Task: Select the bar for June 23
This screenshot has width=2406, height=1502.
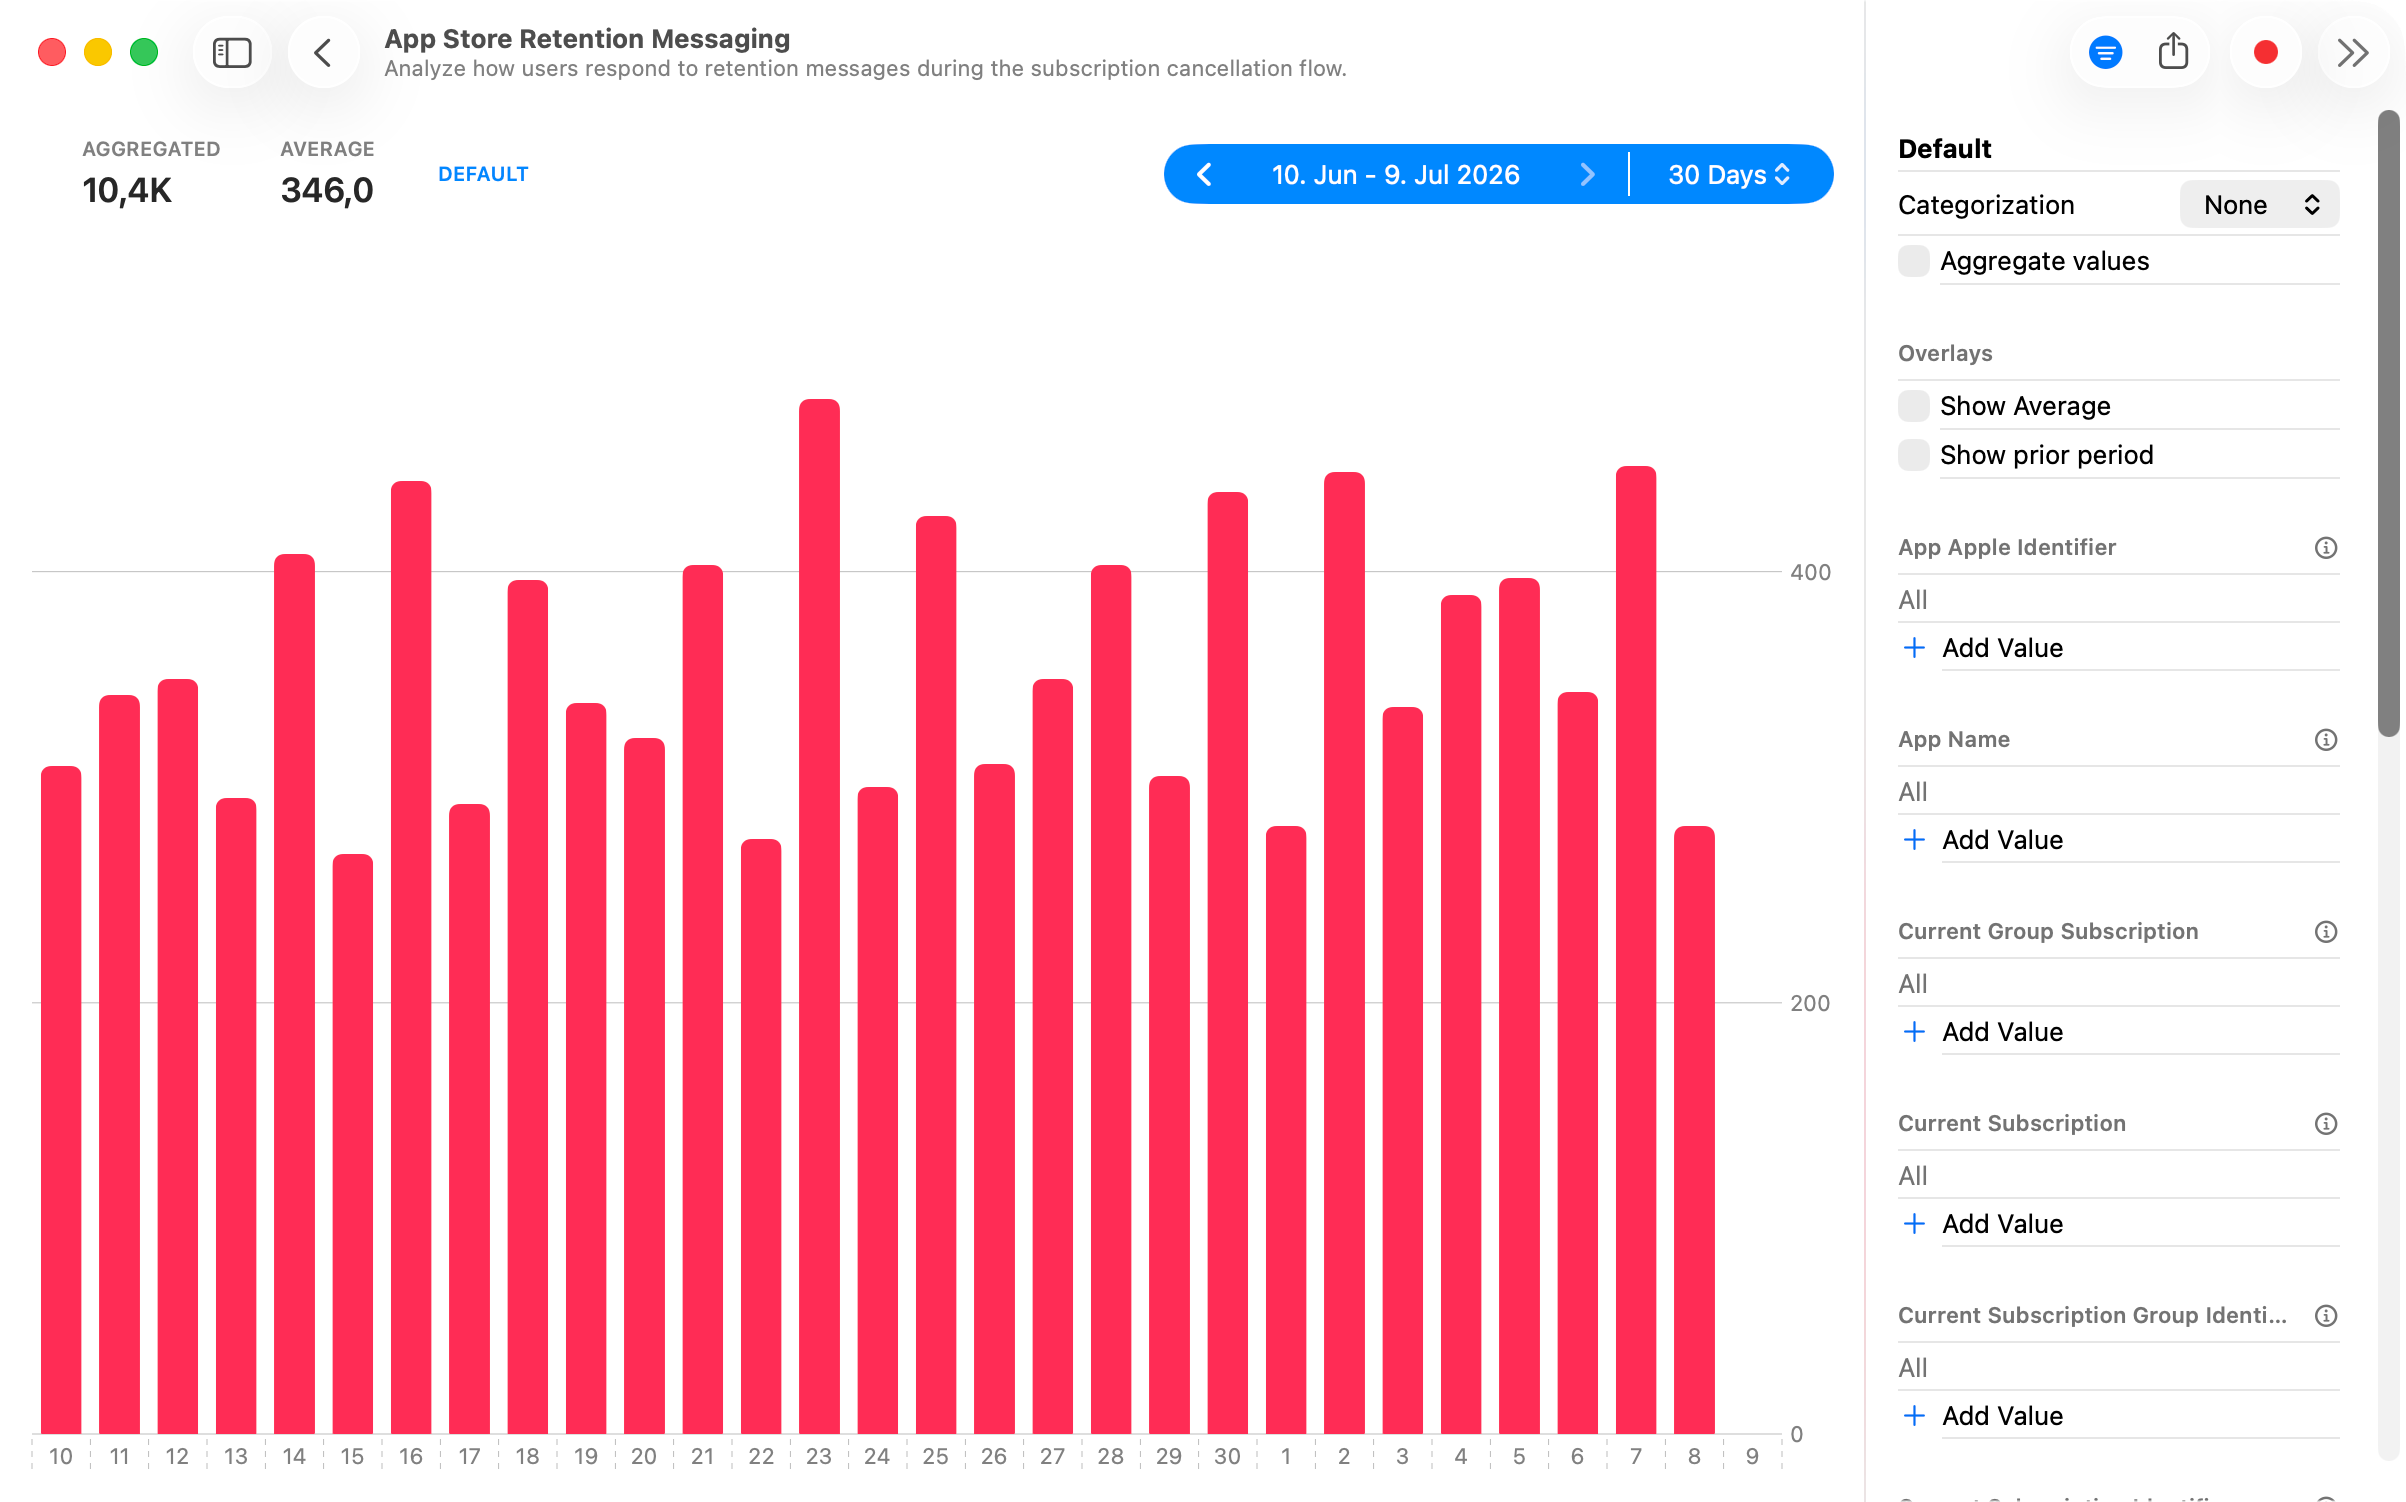Action: 819,916
